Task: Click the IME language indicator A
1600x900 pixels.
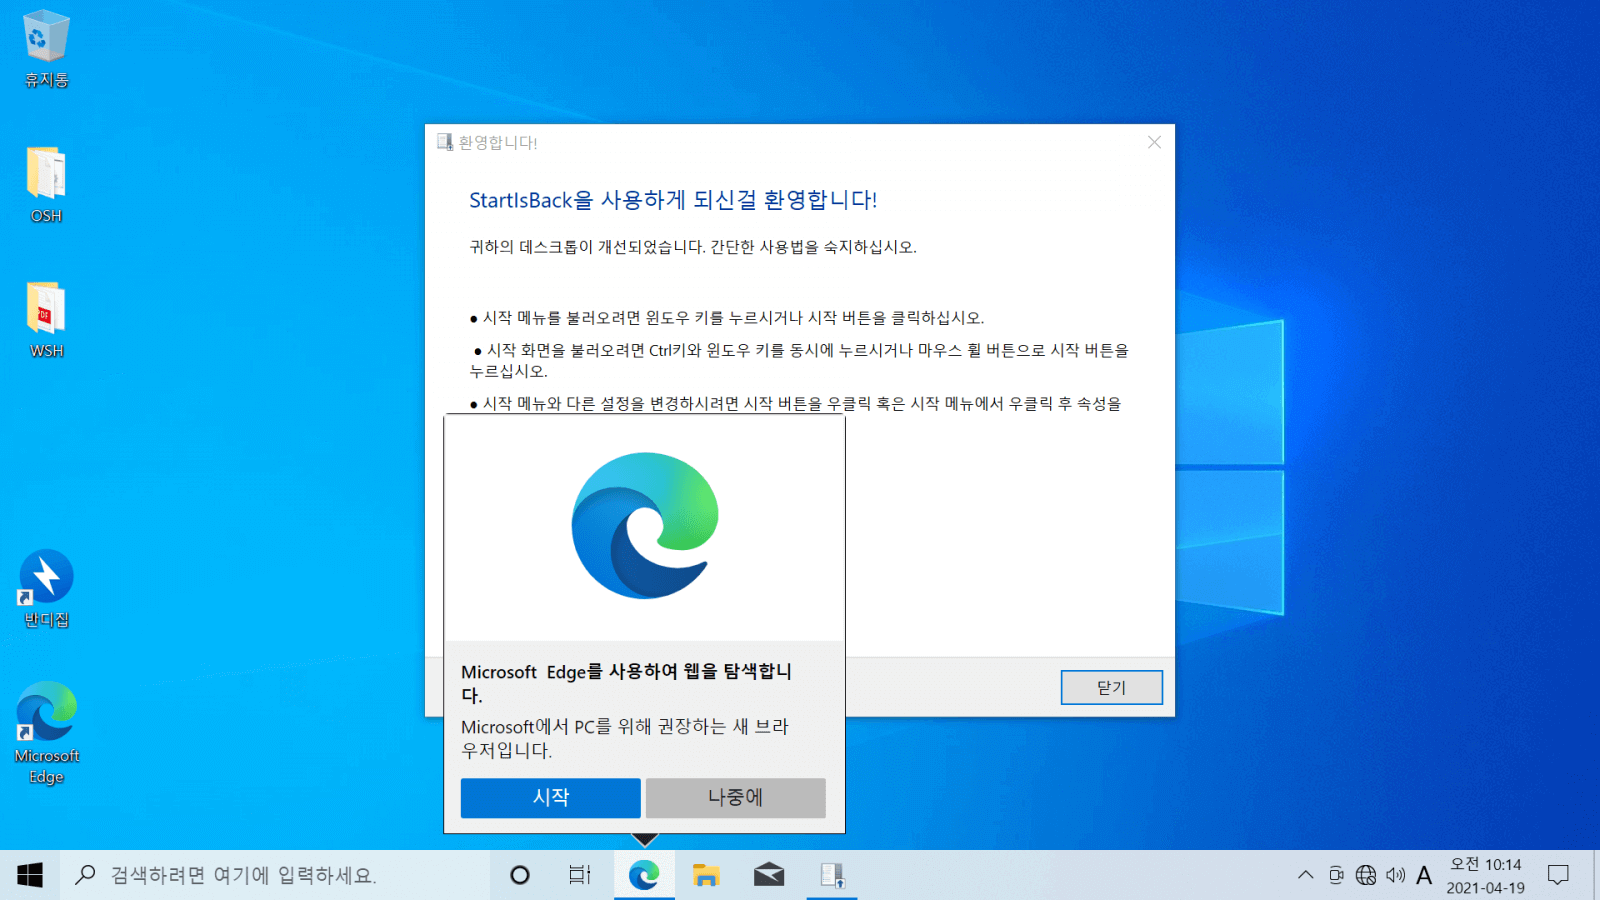Action: click(1424, 875)
